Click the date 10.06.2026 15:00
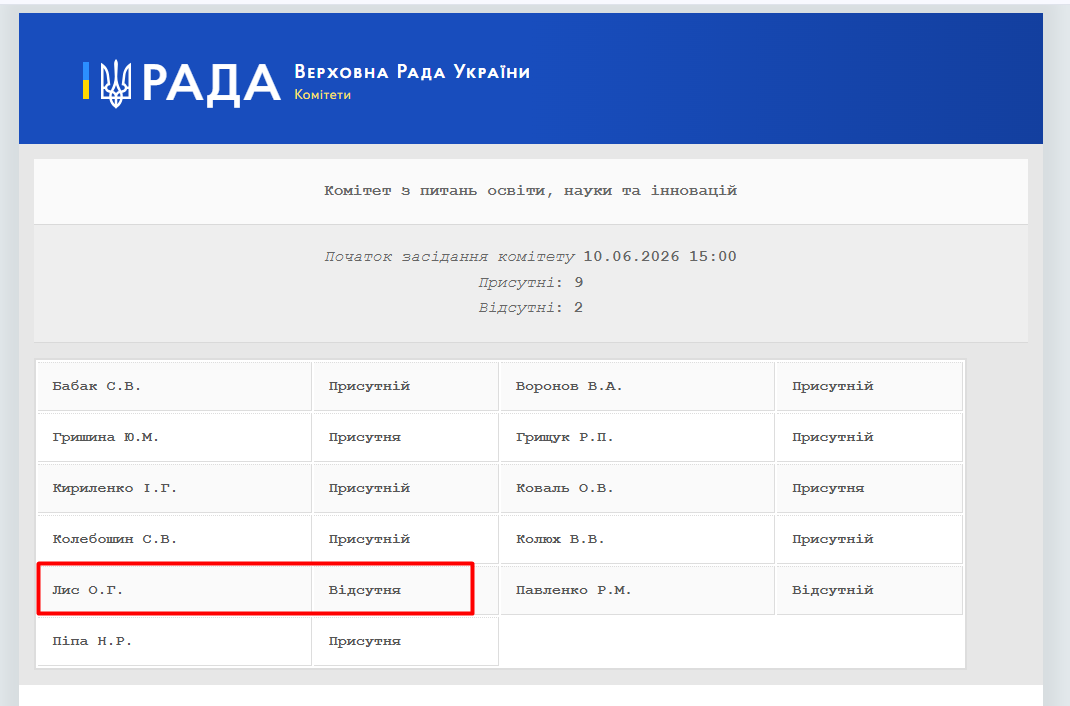The height and width of the screenshot is (706, 1070). coord(660,256)
